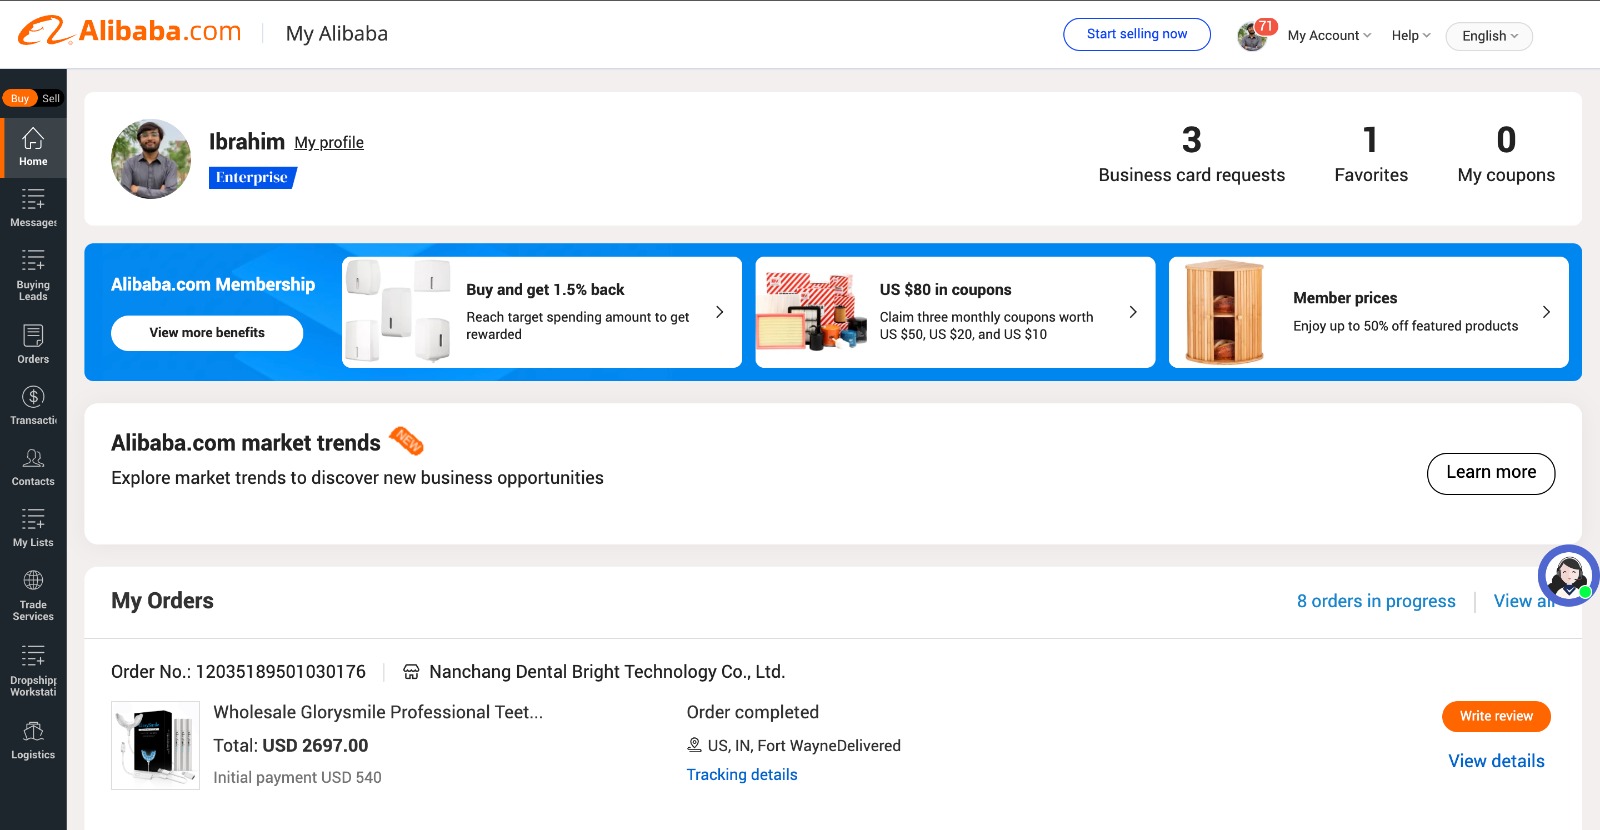Click the location icon beside US, IN, Fort Wayne
Viewport: 1600px width, 830px height.
[694, 745]
